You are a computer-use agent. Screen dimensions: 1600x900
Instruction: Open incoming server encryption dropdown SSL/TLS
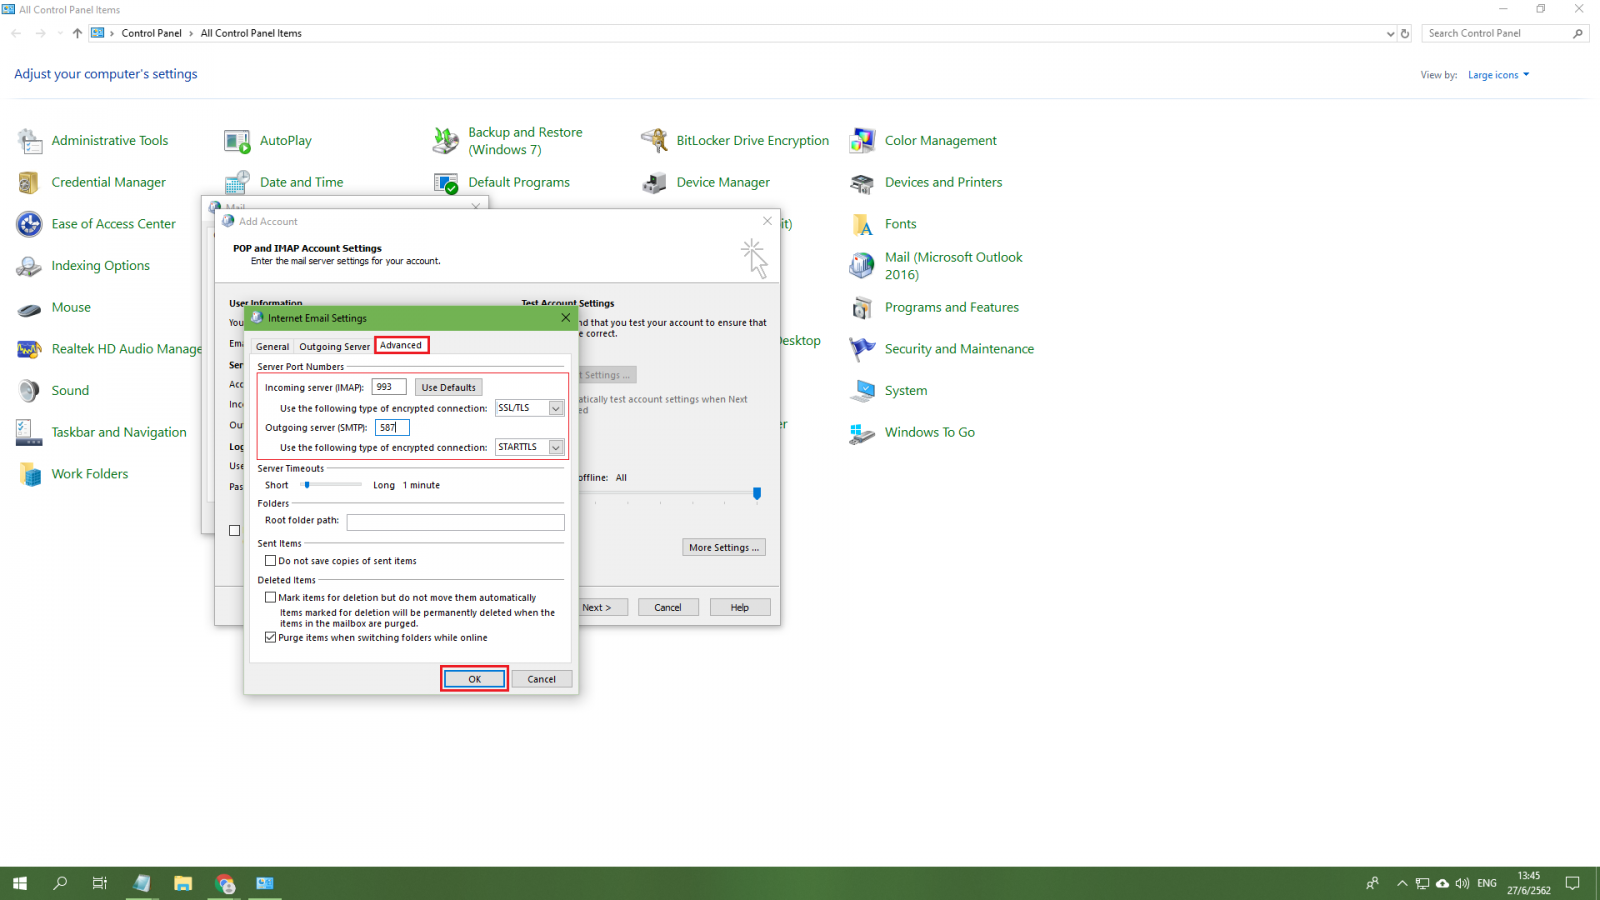click(x=556, y=408)
